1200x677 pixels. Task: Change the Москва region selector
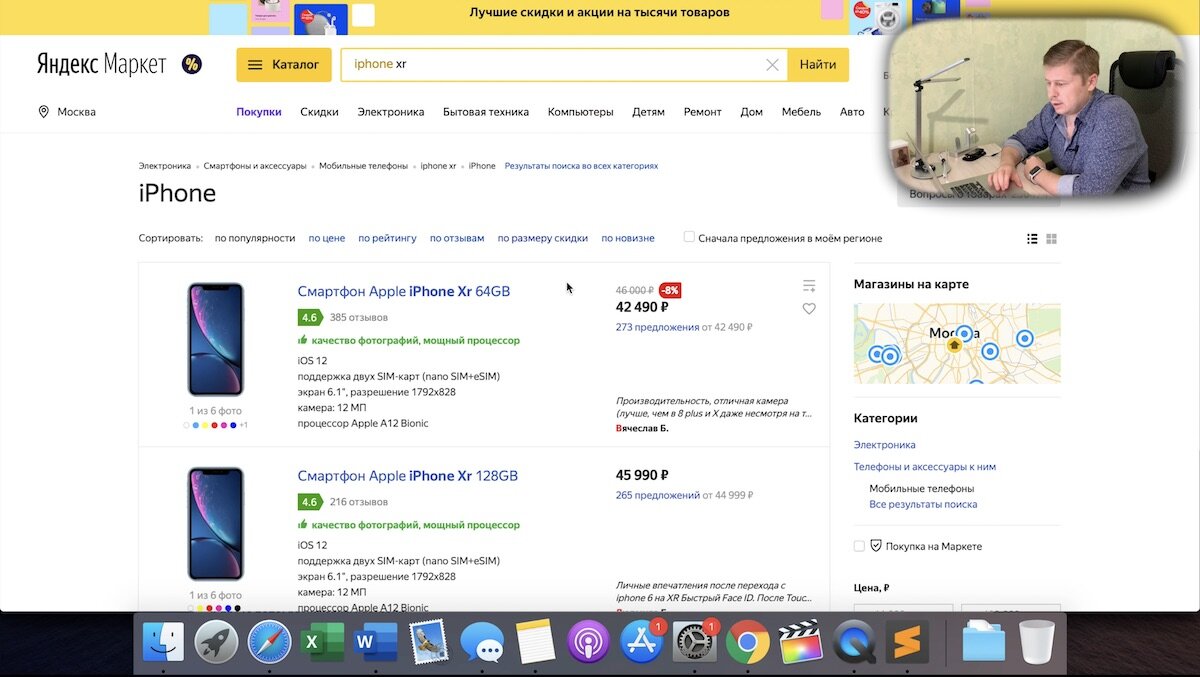point(67,112)
